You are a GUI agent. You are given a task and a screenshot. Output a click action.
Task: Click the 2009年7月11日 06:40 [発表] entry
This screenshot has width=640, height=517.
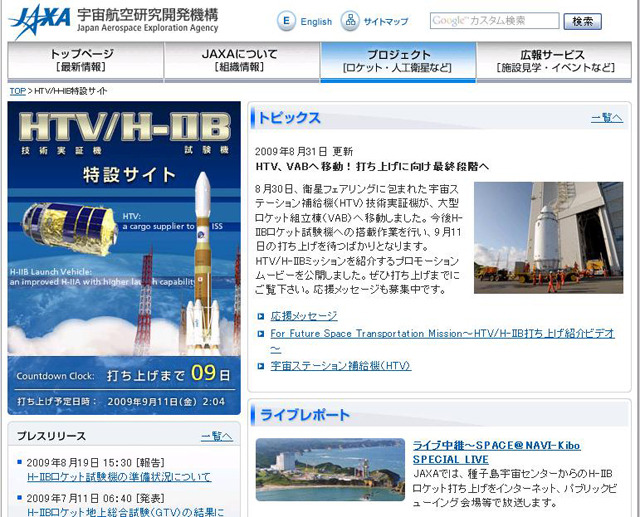coord(96,498)
